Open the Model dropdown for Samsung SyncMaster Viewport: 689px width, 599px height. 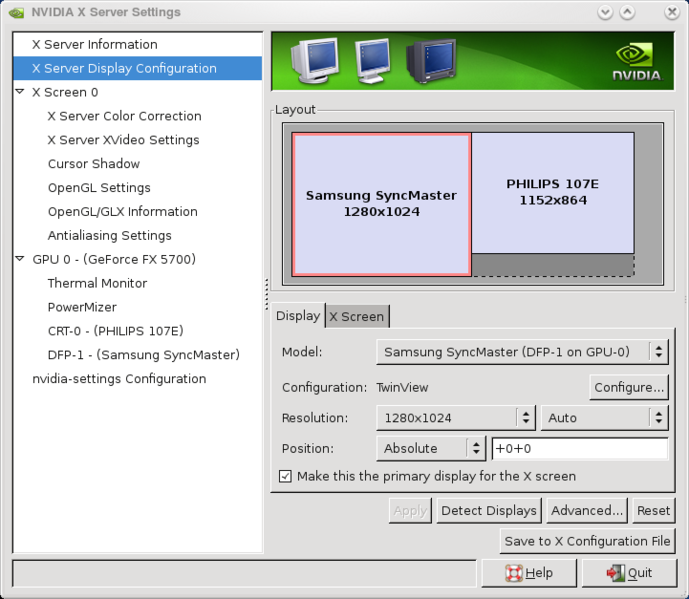pos(521,352)
